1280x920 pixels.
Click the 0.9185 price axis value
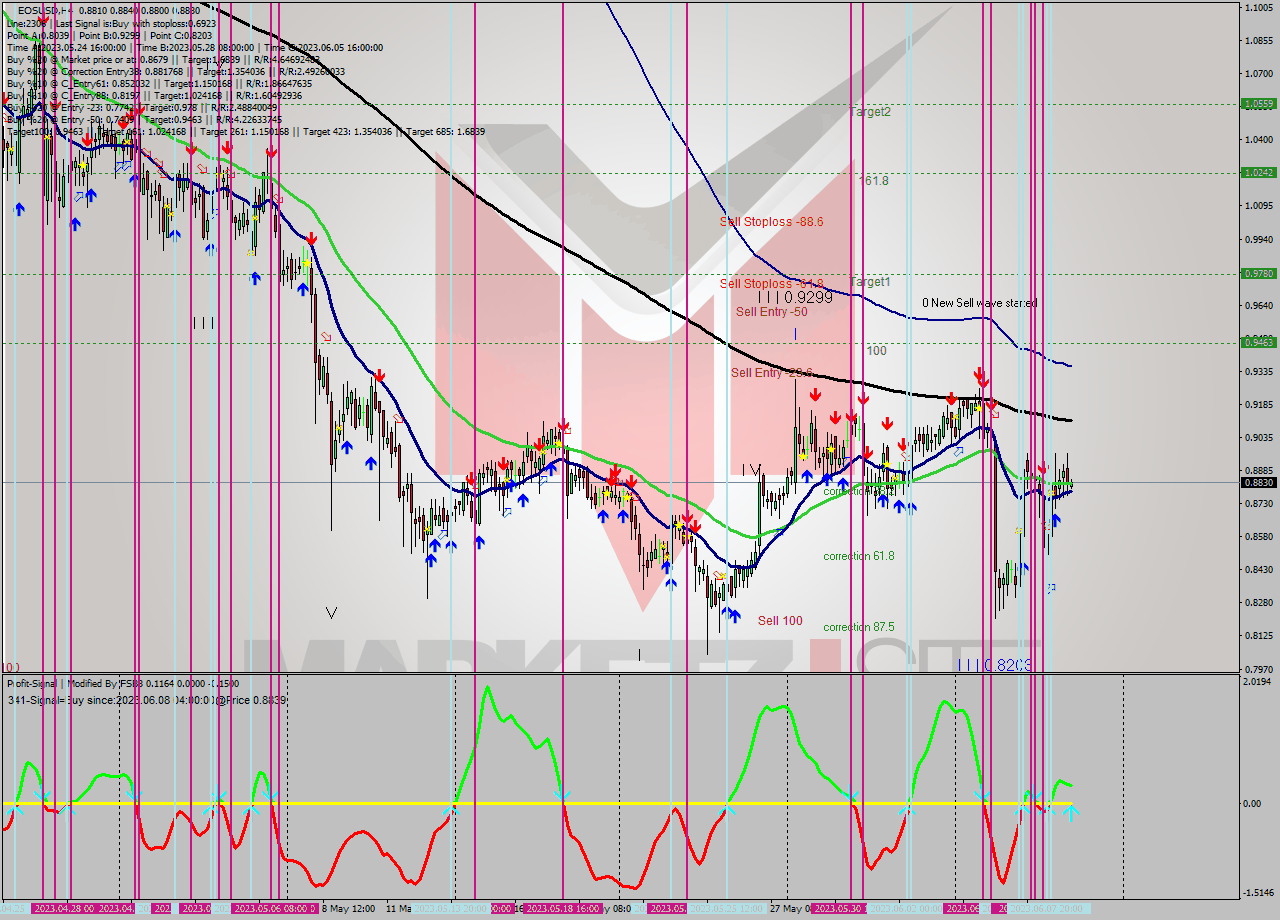pos(1258,404)
